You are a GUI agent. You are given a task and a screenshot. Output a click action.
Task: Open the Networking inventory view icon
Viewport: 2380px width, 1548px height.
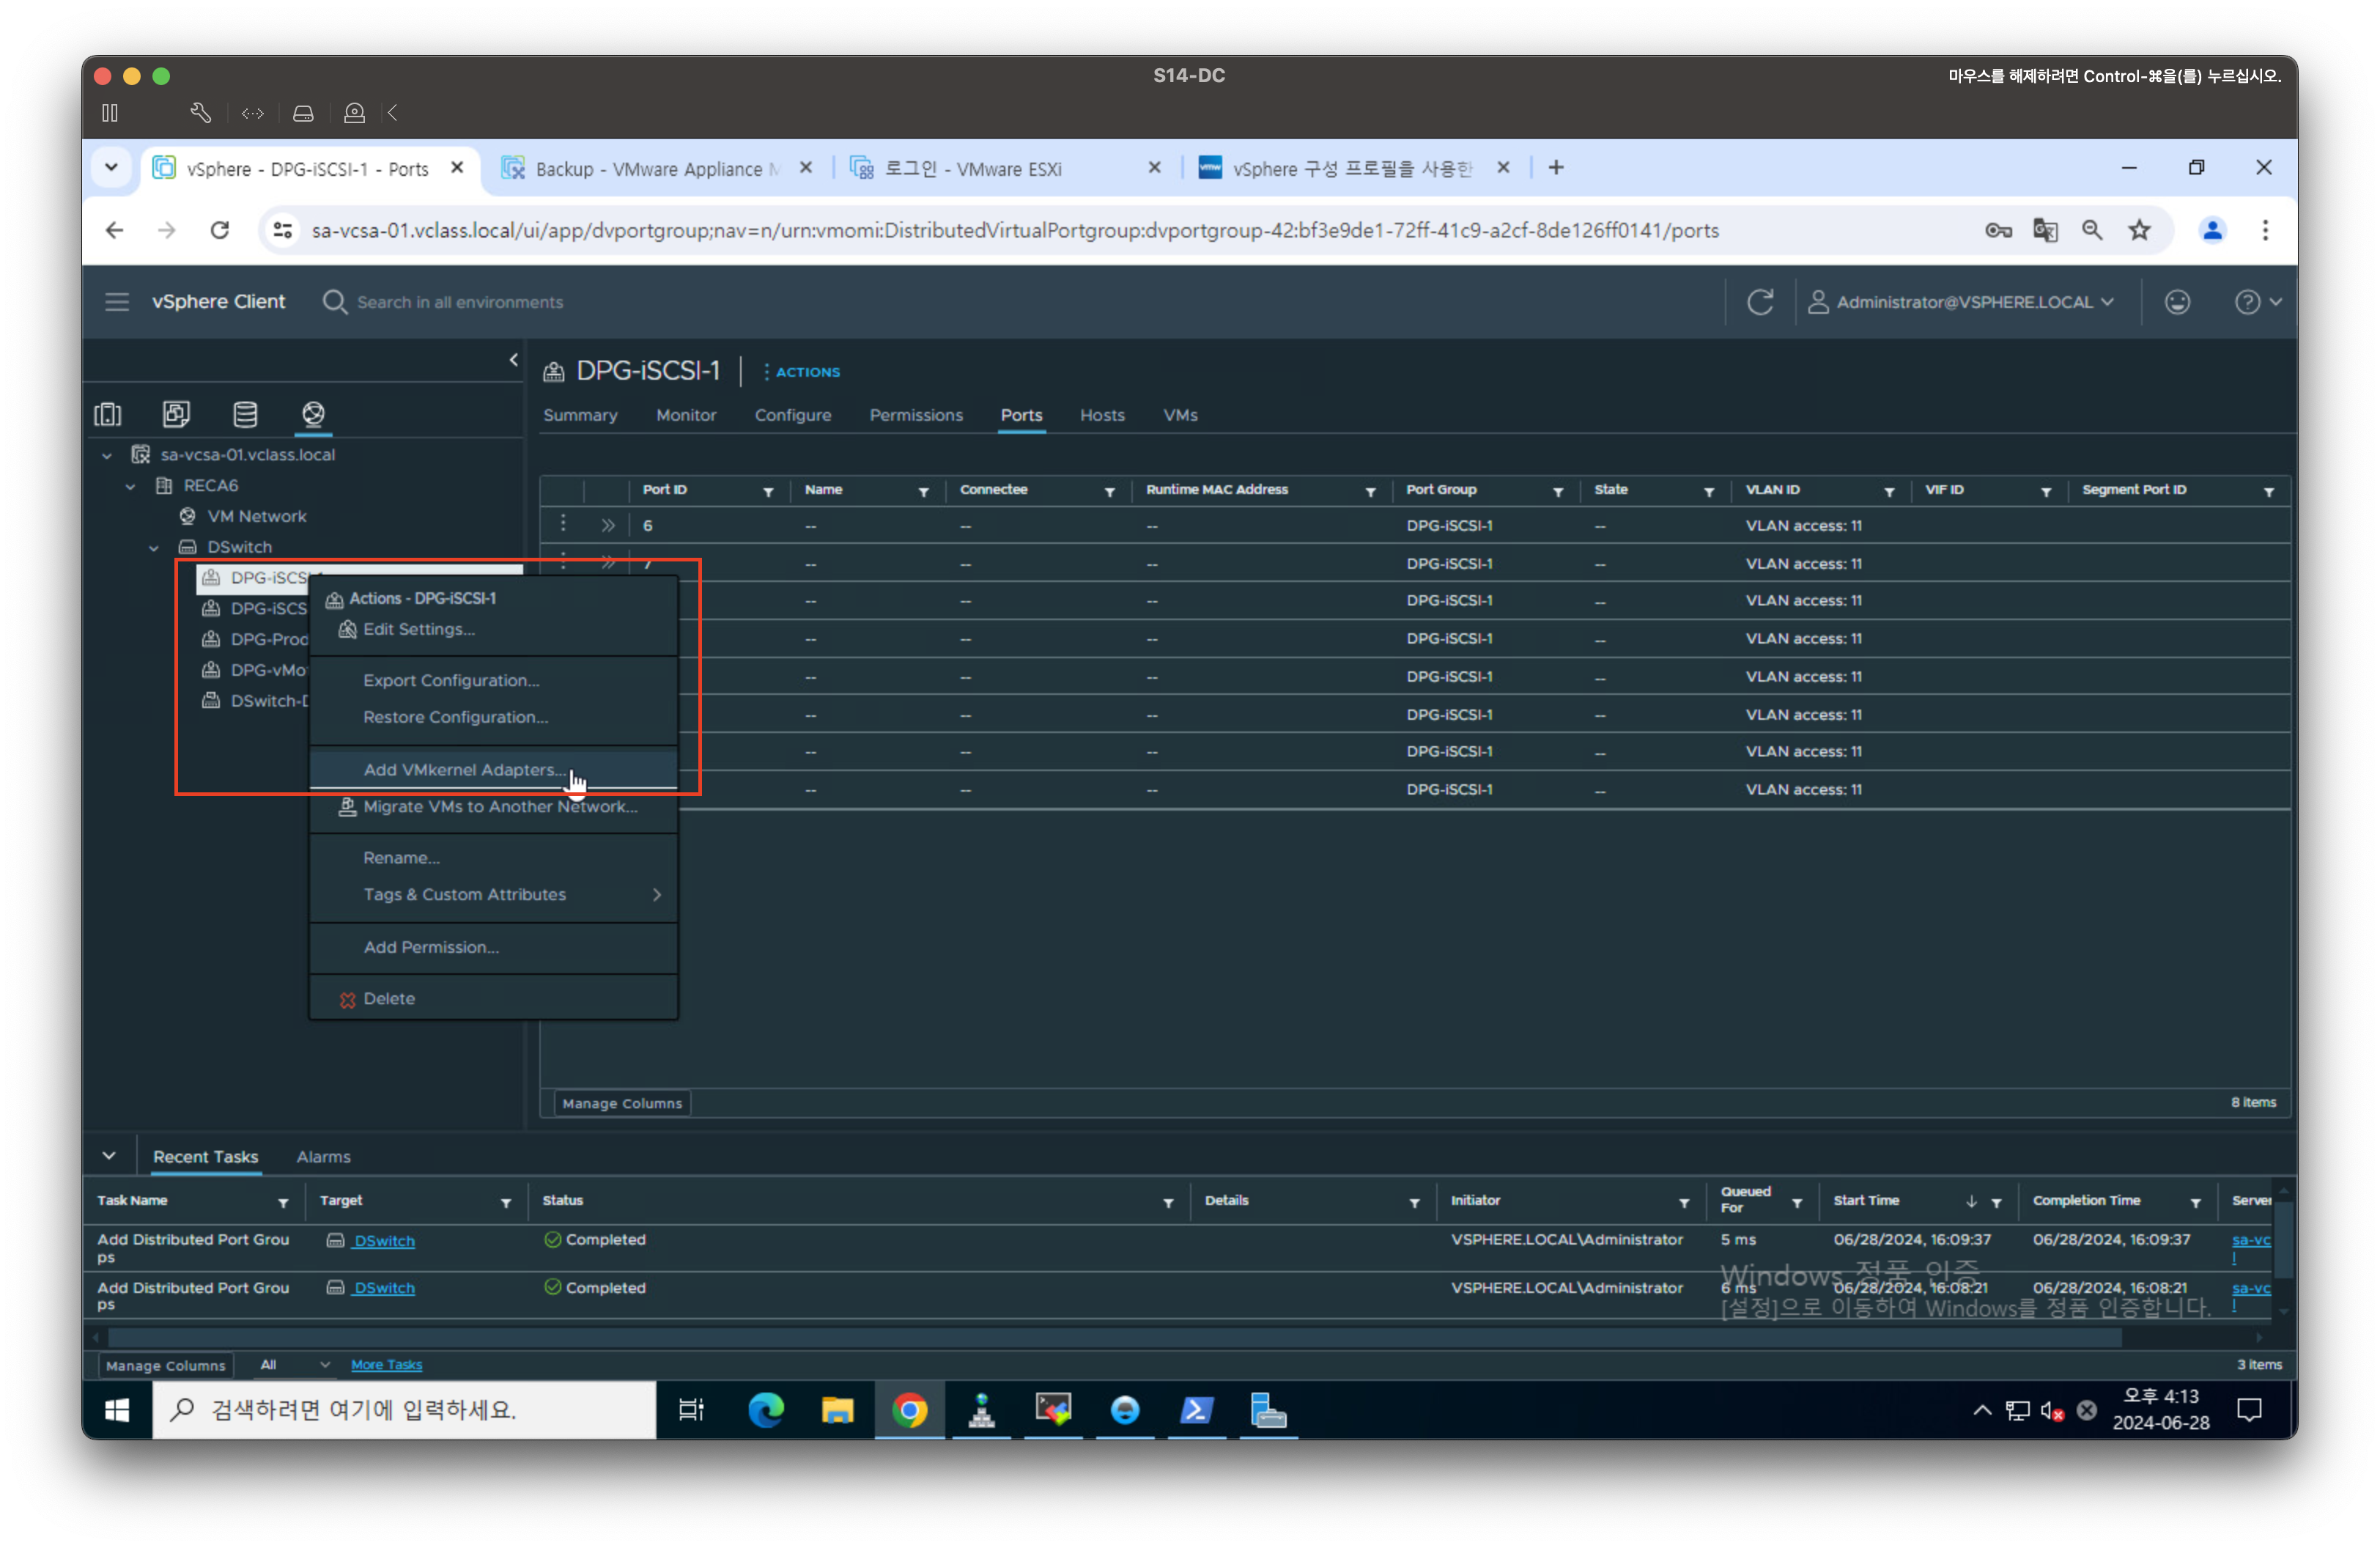[x=313, y=414]
